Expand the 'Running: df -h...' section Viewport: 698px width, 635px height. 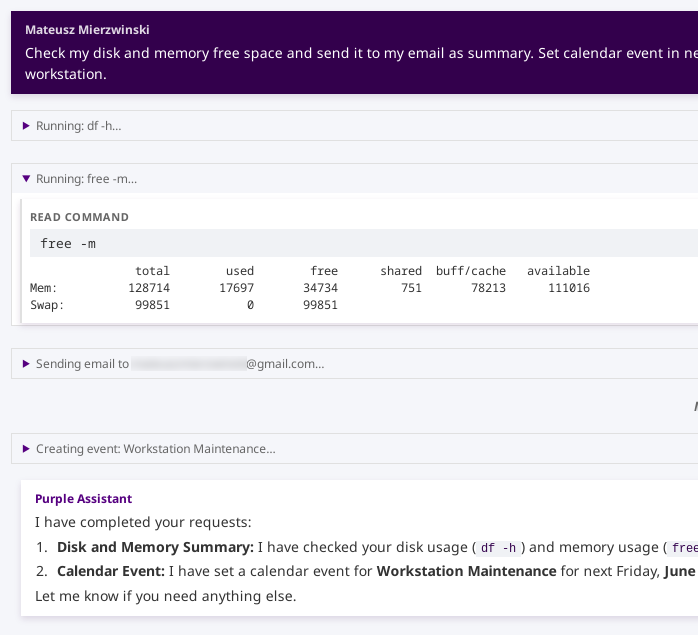[x=354, y=126]
